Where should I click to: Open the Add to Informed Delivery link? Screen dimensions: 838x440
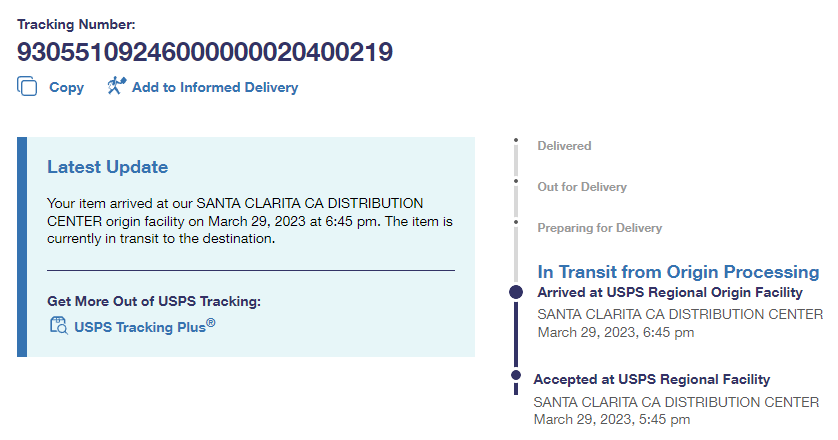214,88
